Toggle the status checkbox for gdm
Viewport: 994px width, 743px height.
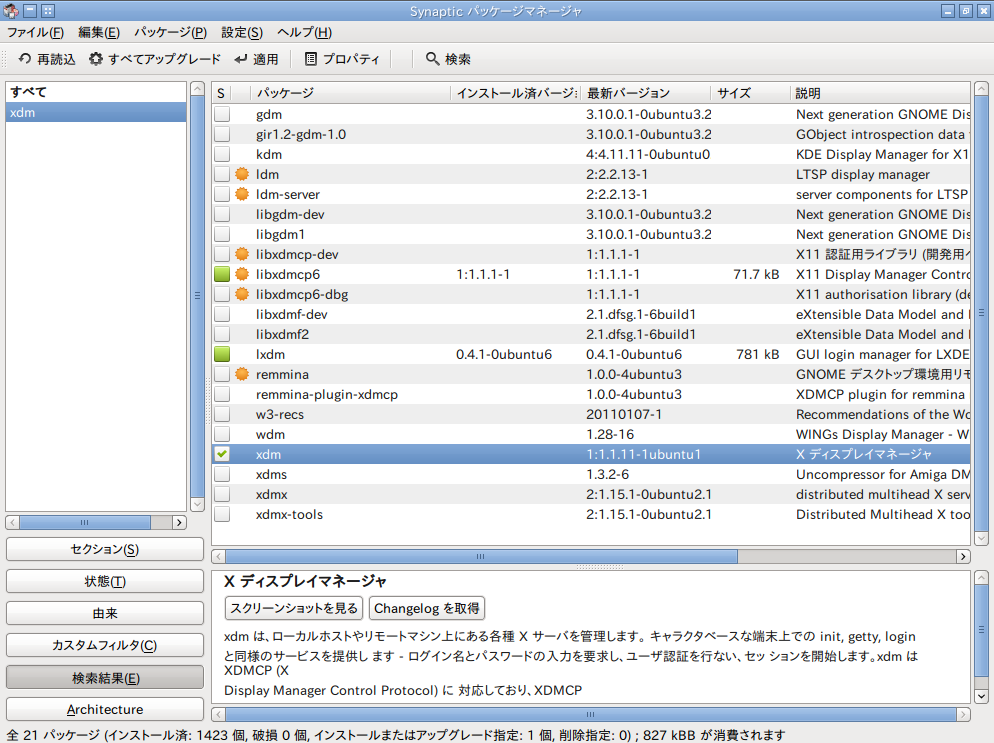click(x=222, y=114)
